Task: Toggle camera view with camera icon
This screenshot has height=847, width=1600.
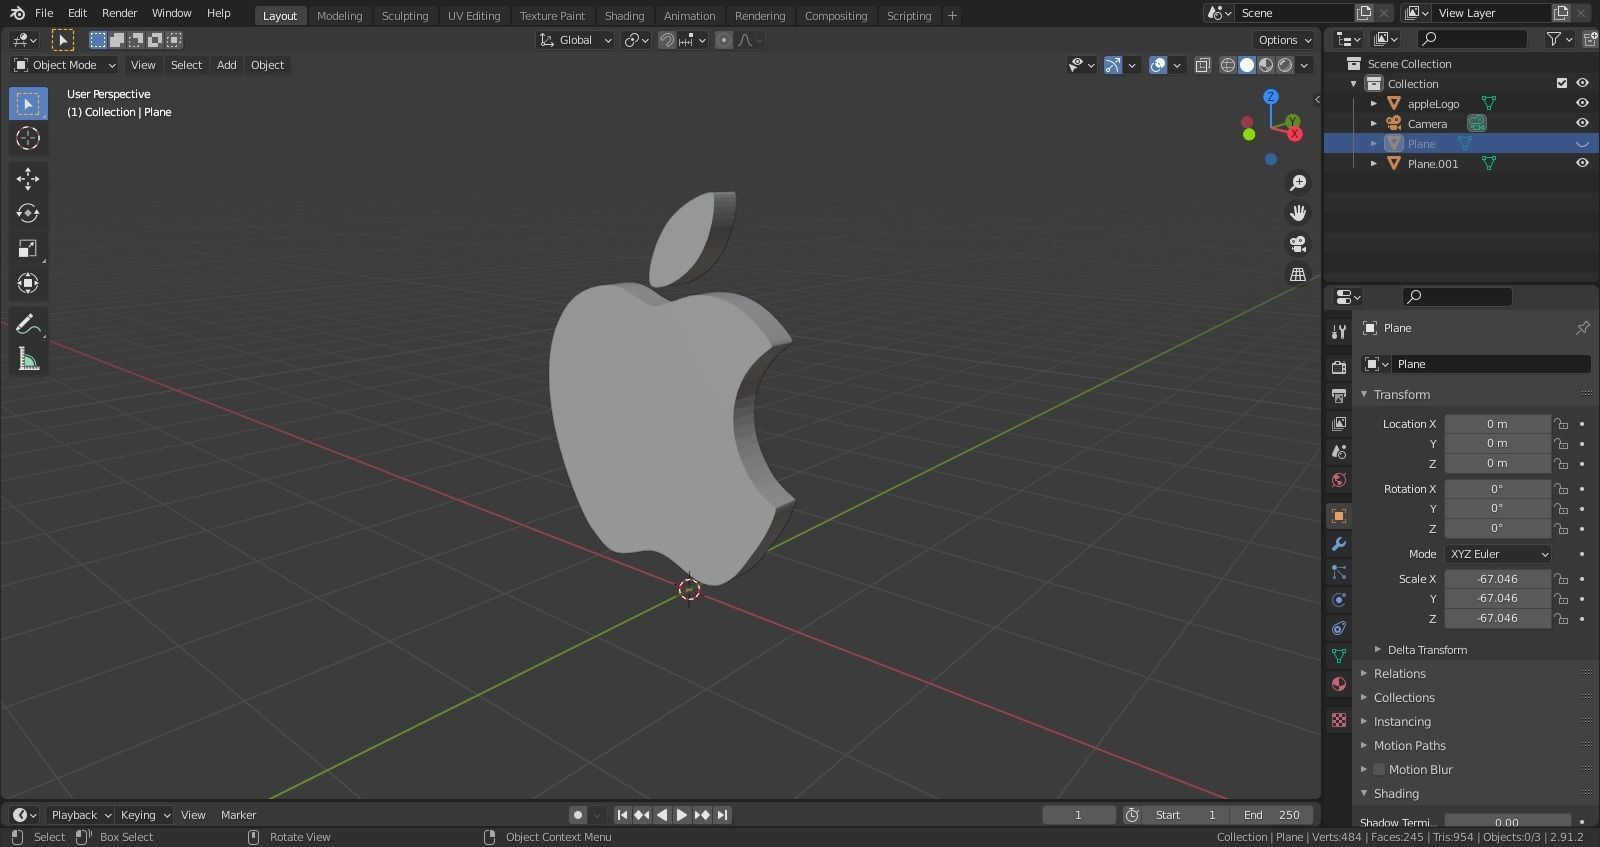Action: (1298, 244)
